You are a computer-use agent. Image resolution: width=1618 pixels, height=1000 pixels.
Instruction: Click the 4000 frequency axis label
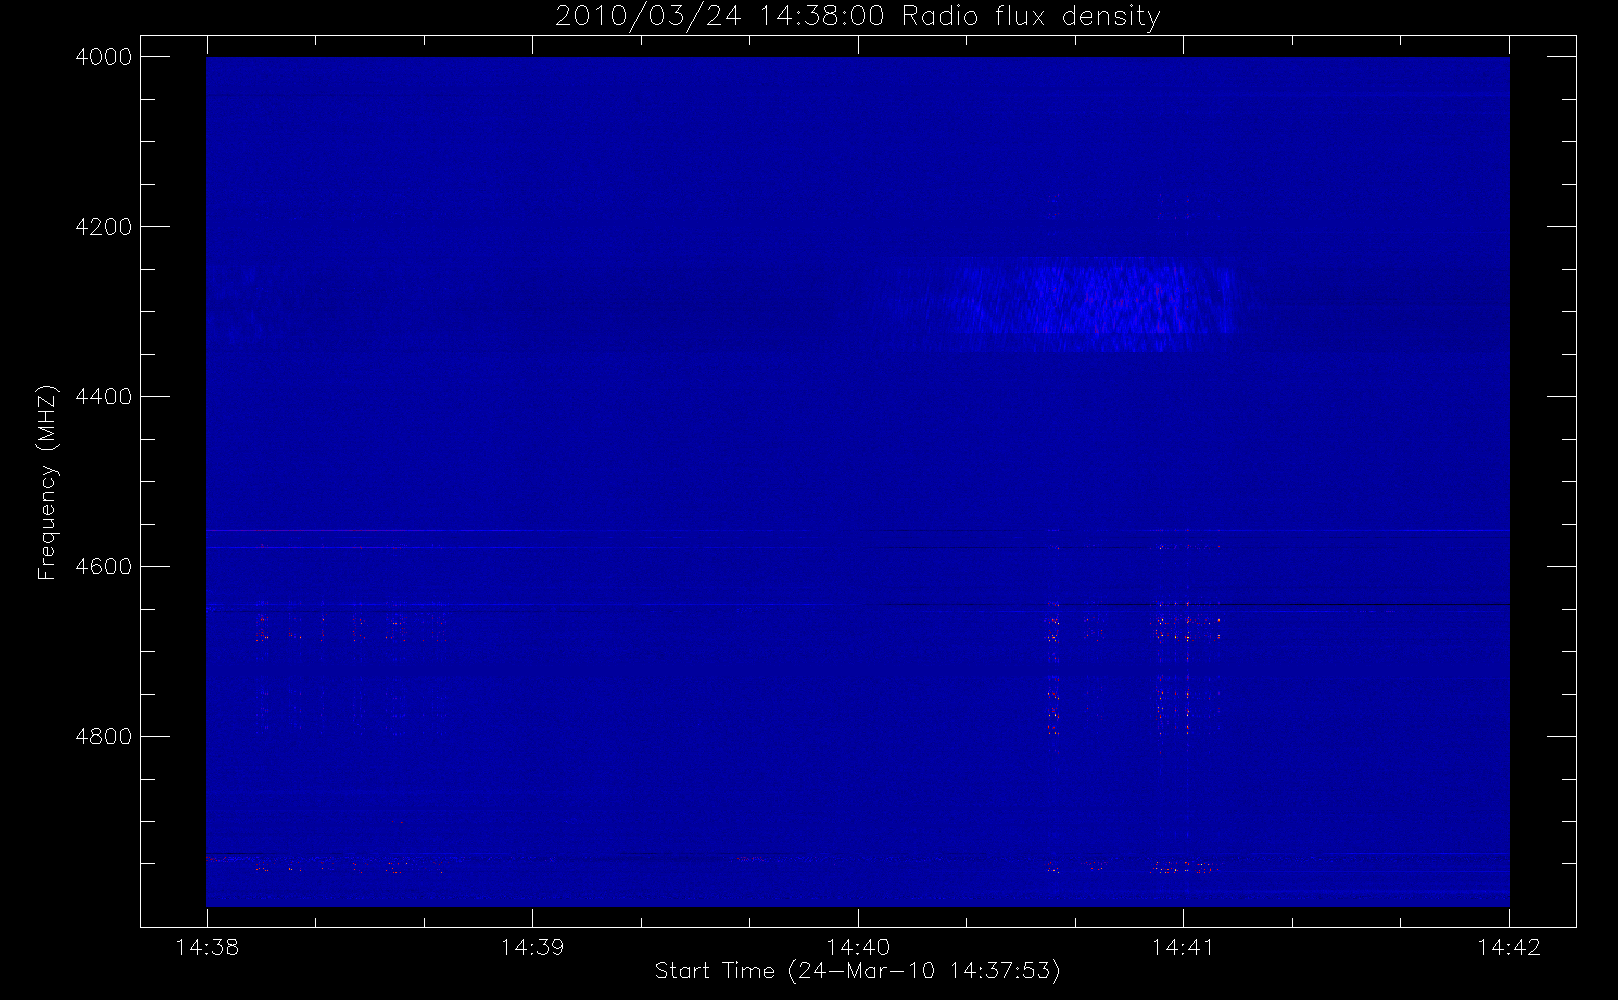click(x=104, y=57)
